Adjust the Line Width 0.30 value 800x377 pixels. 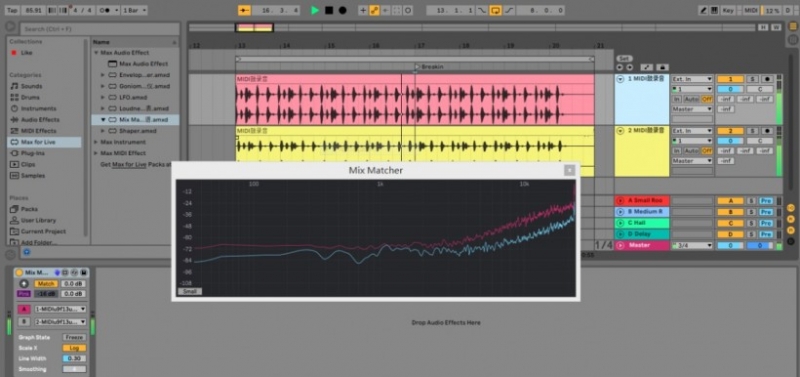pyautogui.click(x=74, y=359)
